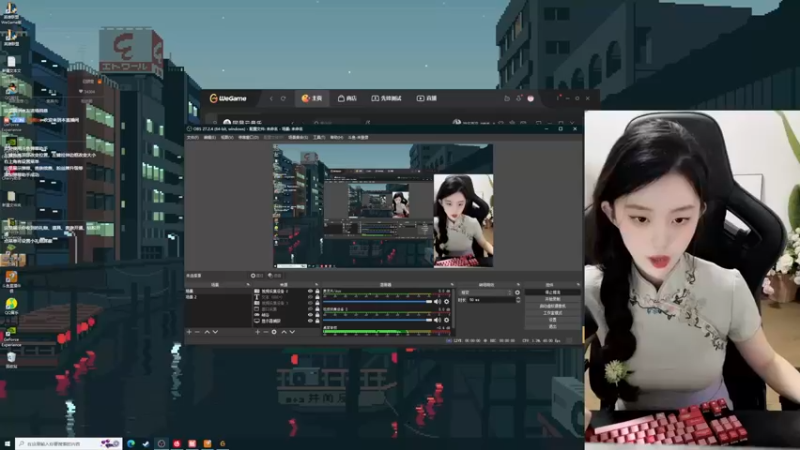Pop out the Scenes dock panel
Screen dimensions: 800x450
tap(248, 285)
